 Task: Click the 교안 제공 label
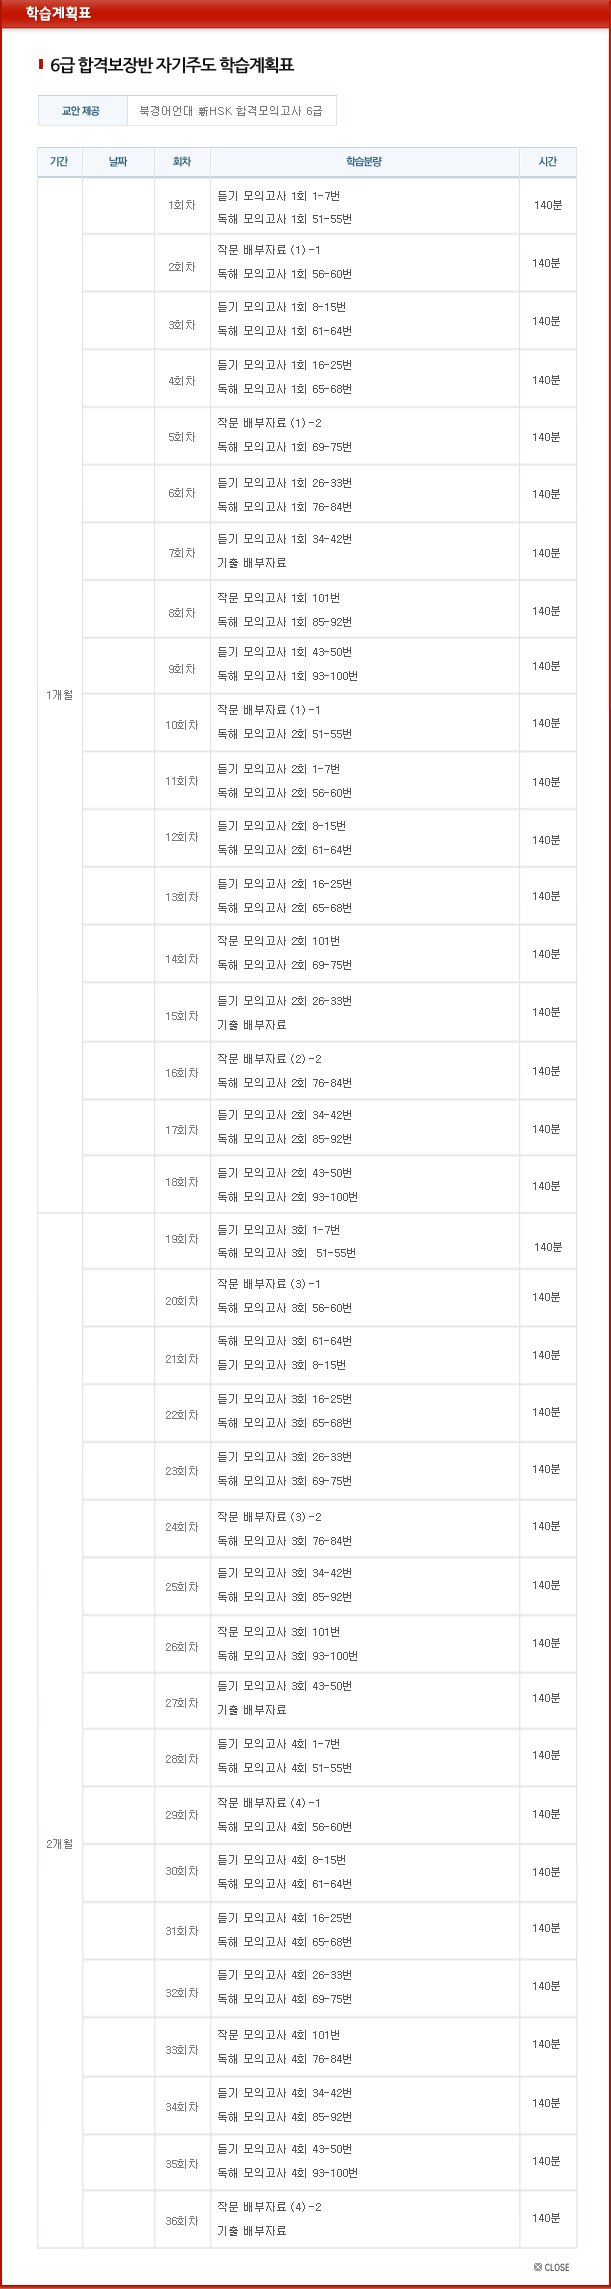pyautogui.click(x=81, y=111)
